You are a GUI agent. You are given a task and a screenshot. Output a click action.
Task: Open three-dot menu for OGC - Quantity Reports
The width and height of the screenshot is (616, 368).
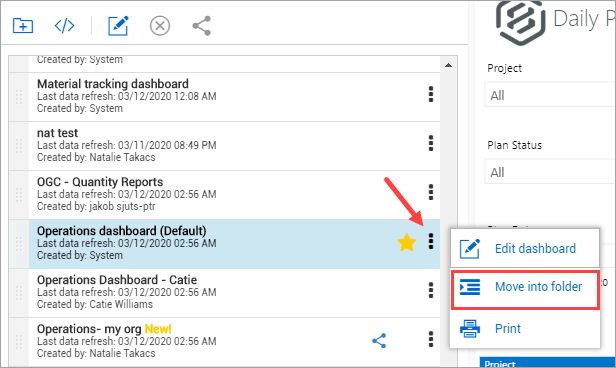tap(431, 192)
